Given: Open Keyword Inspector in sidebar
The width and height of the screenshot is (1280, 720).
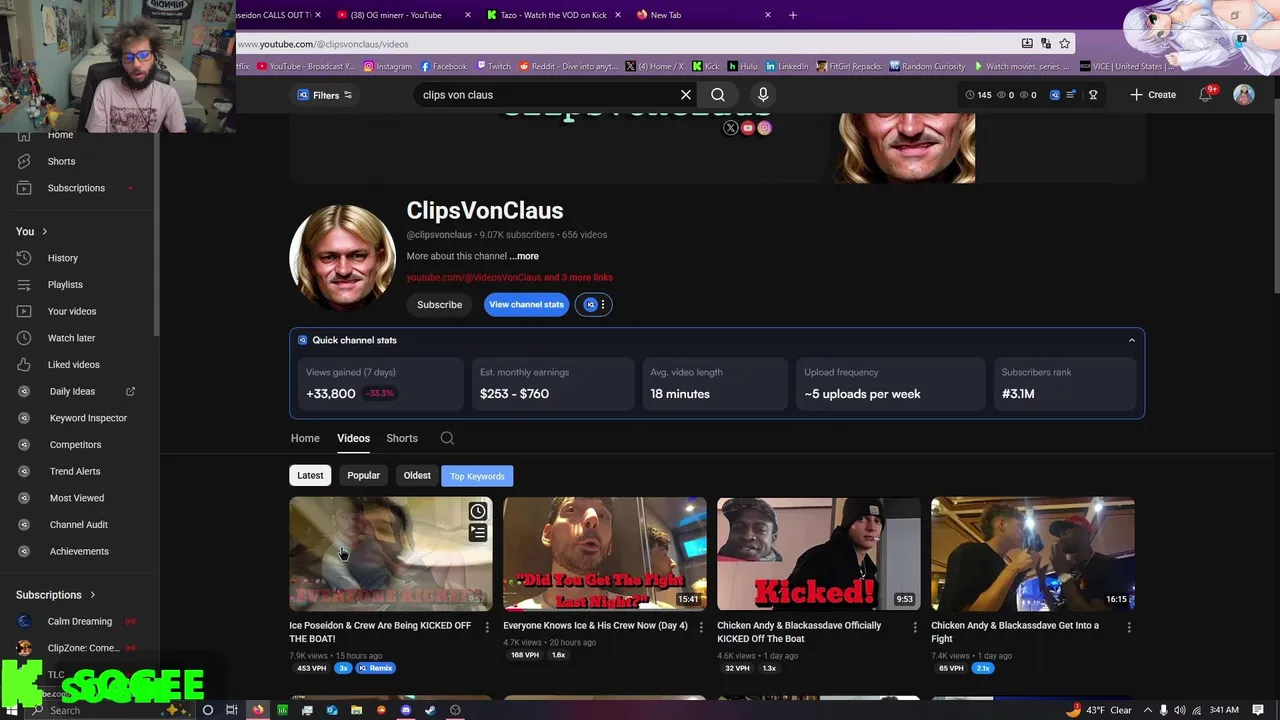Looking at the screenshot, I should (88, 418).
